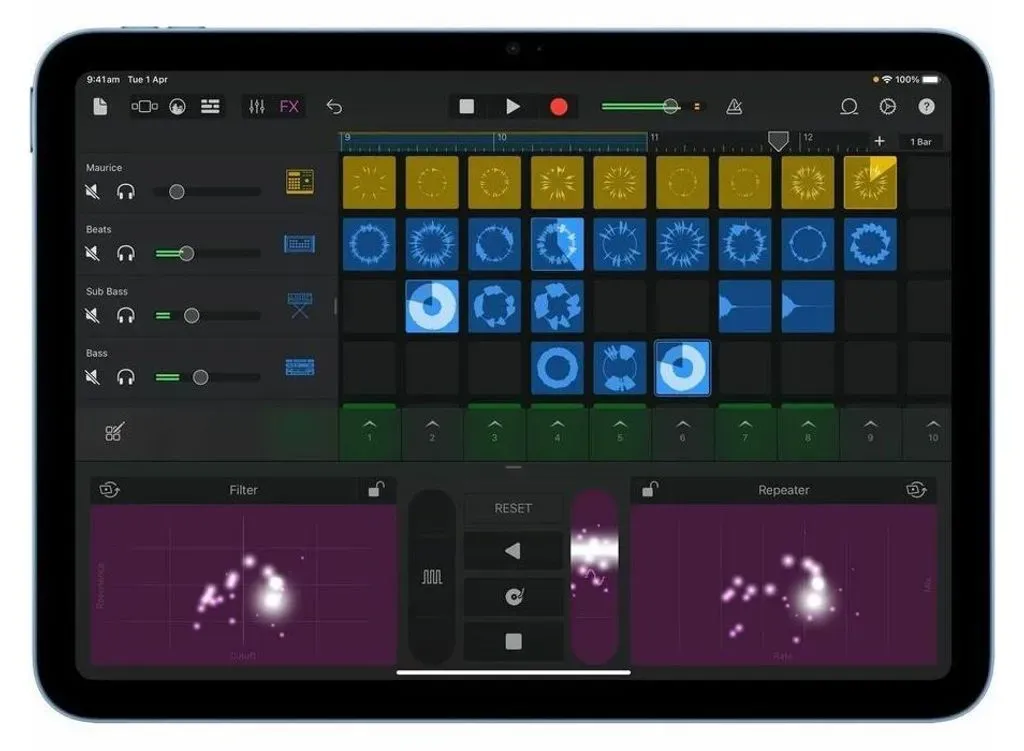Undo the last action
This screenshot has width=1024, height=751.
click(x=334, y=106)
